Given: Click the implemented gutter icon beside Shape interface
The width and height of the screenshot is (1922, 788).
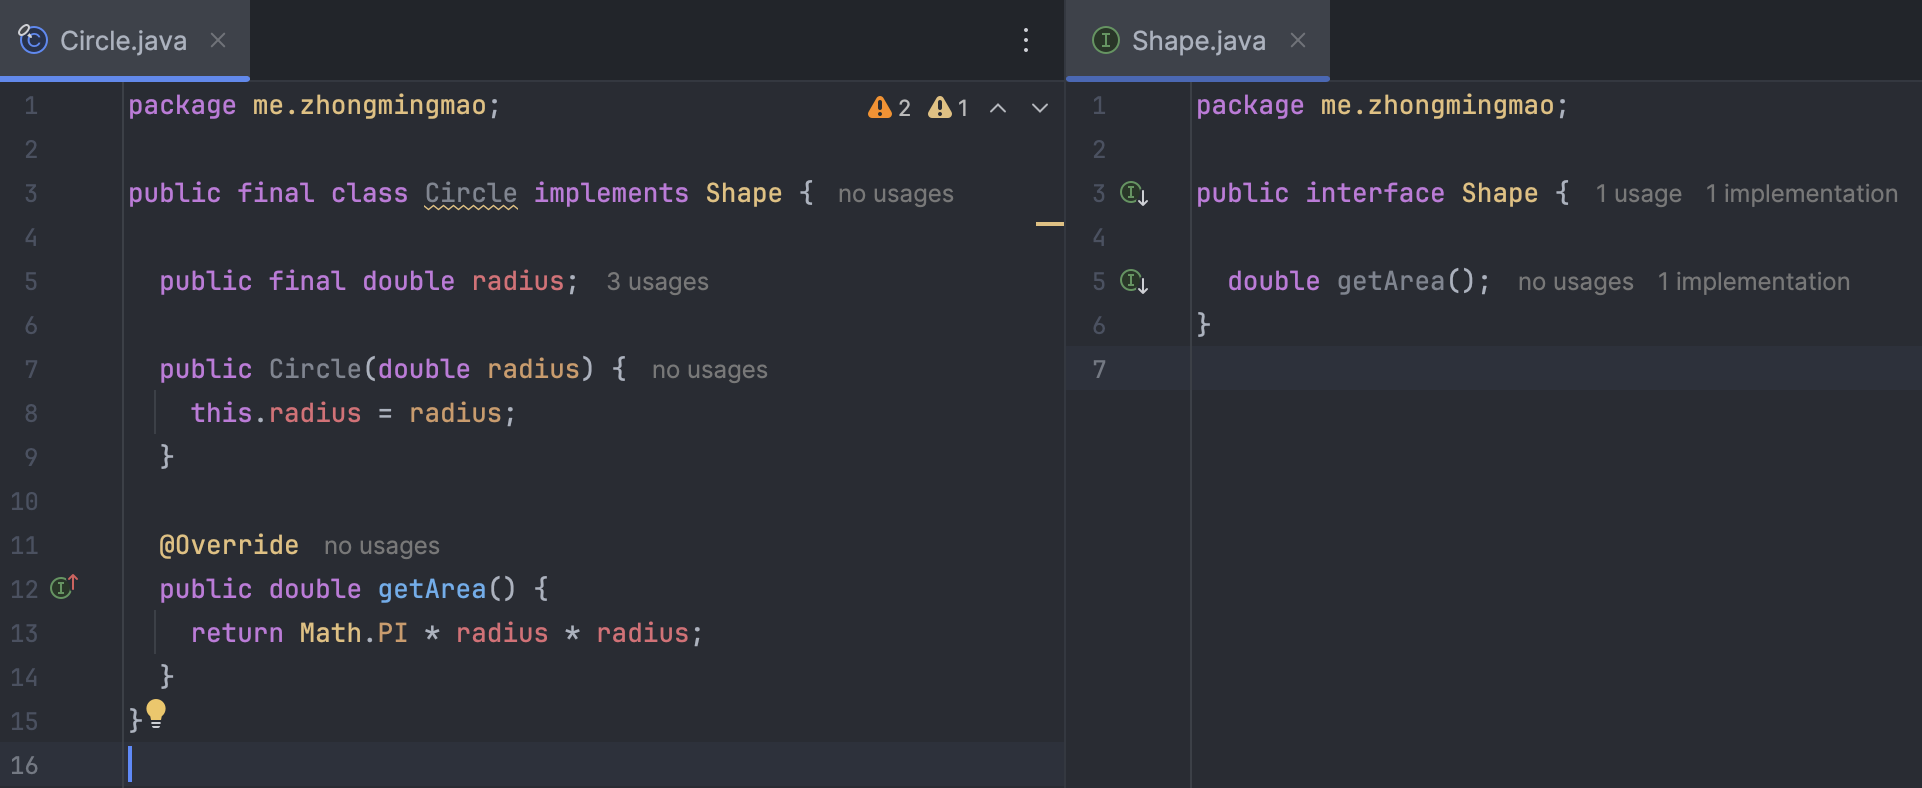Looking at the screenshot, I should [1133, 193].
